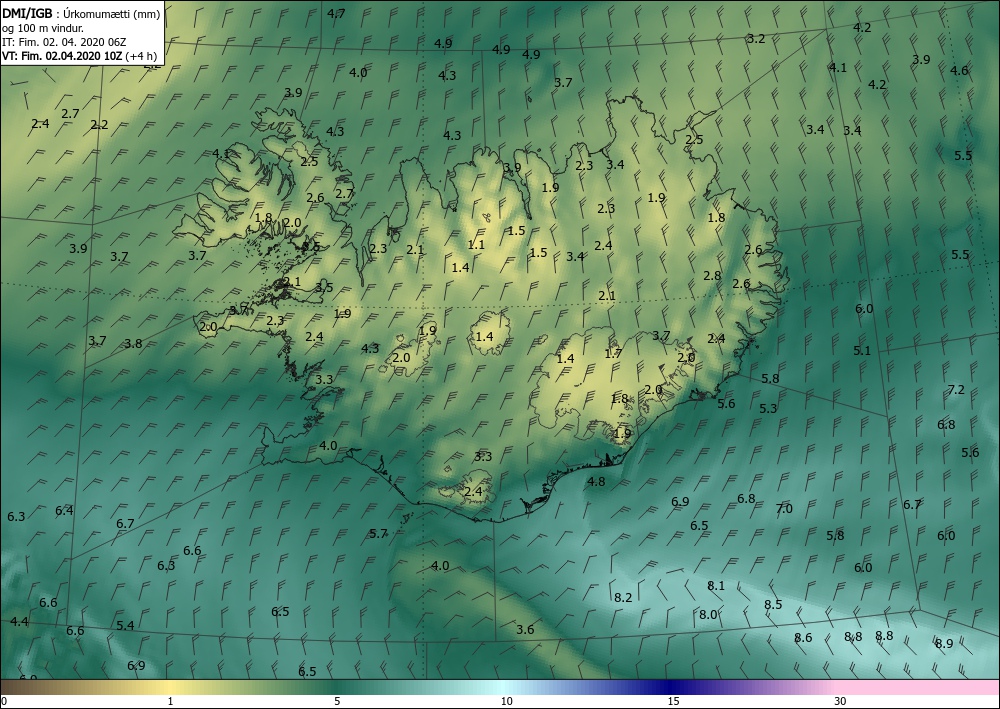Click the value 8.6 on the map

coord(804,638)
